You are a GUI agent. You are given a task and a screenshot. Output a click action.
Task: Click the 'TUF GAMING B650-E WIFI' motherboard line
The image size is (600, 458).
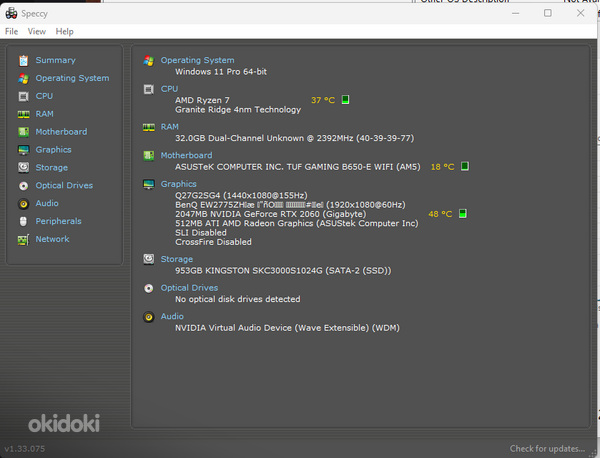point(298,167)
